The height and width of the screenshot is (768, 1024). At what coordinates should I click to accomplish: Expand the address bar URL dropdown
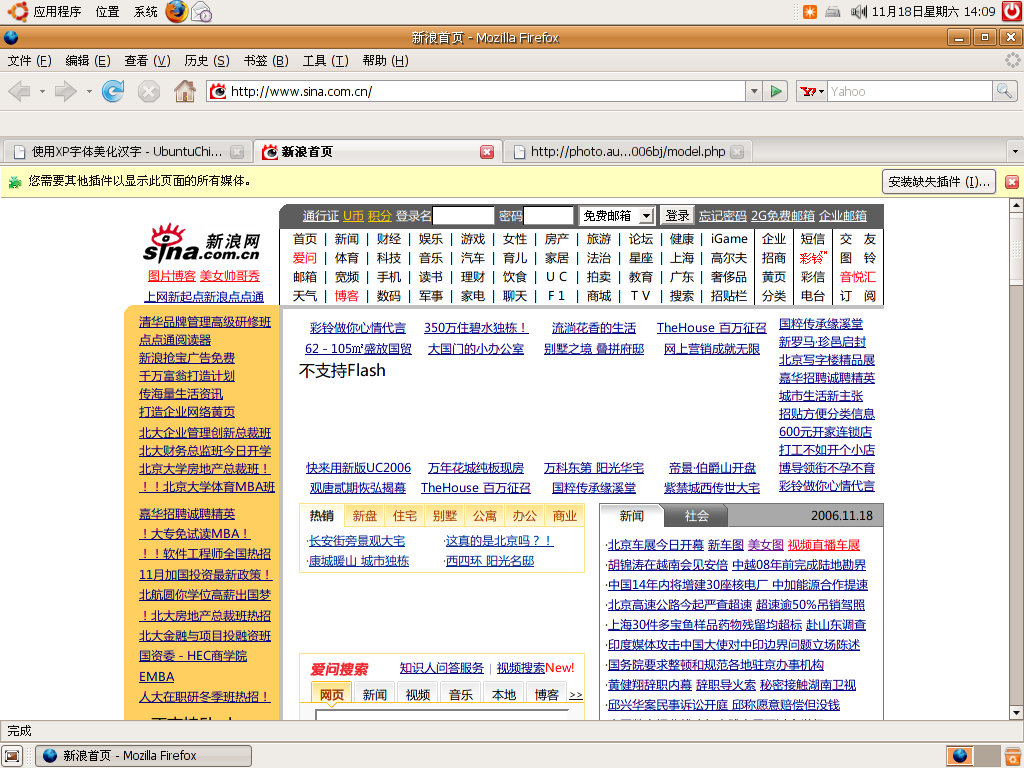point(754,91)
